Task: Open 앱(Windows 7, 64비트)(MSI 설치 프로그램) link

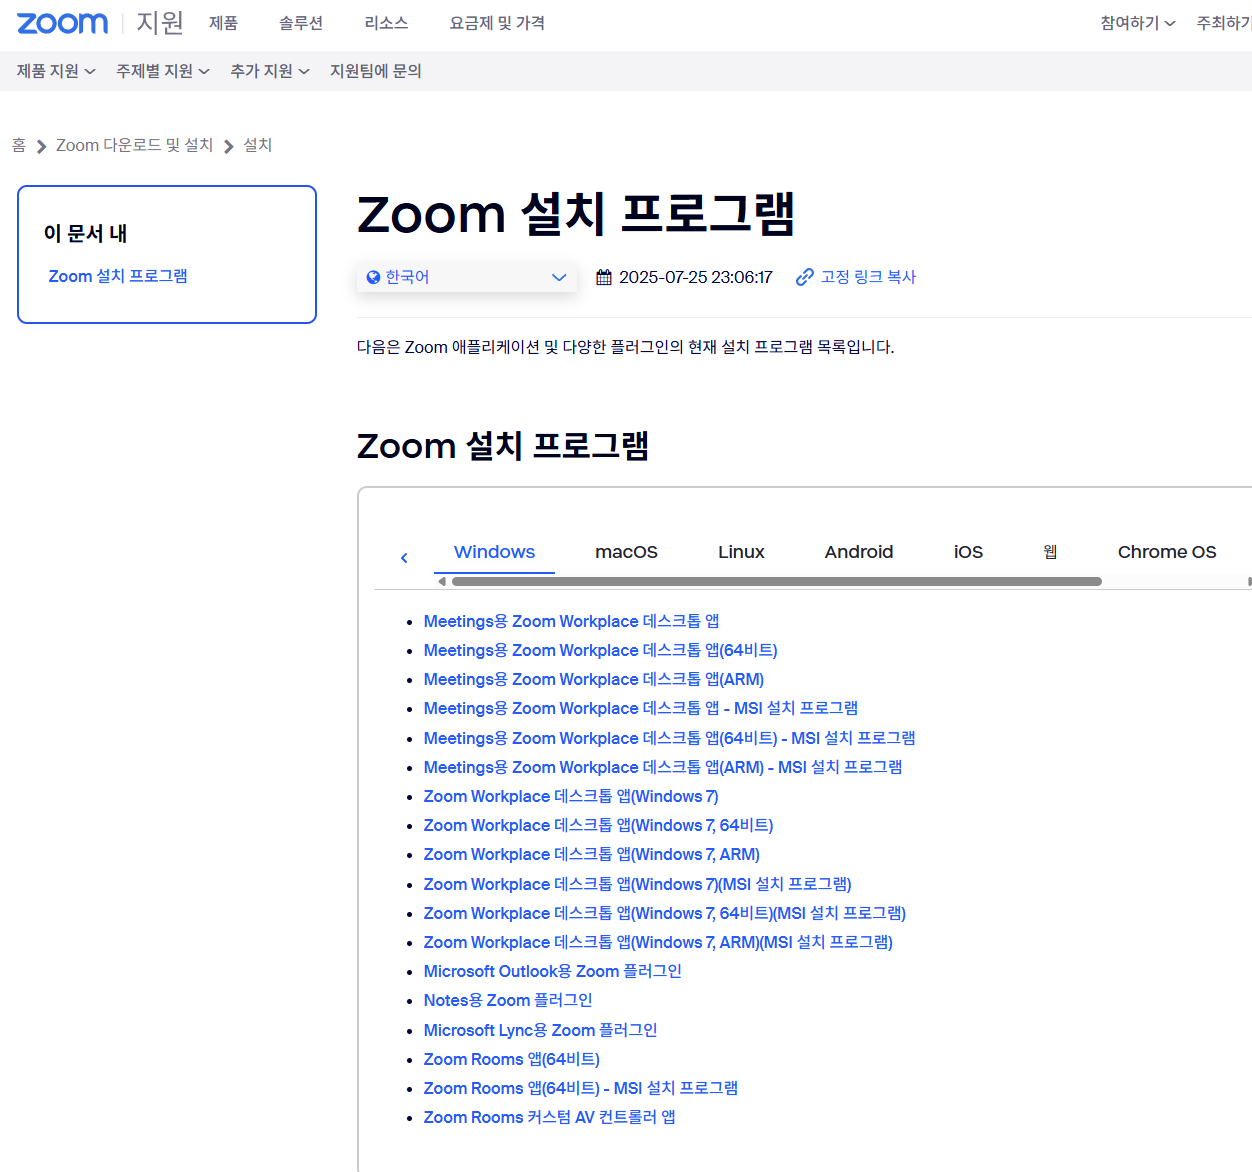Action: pos(665,913)
